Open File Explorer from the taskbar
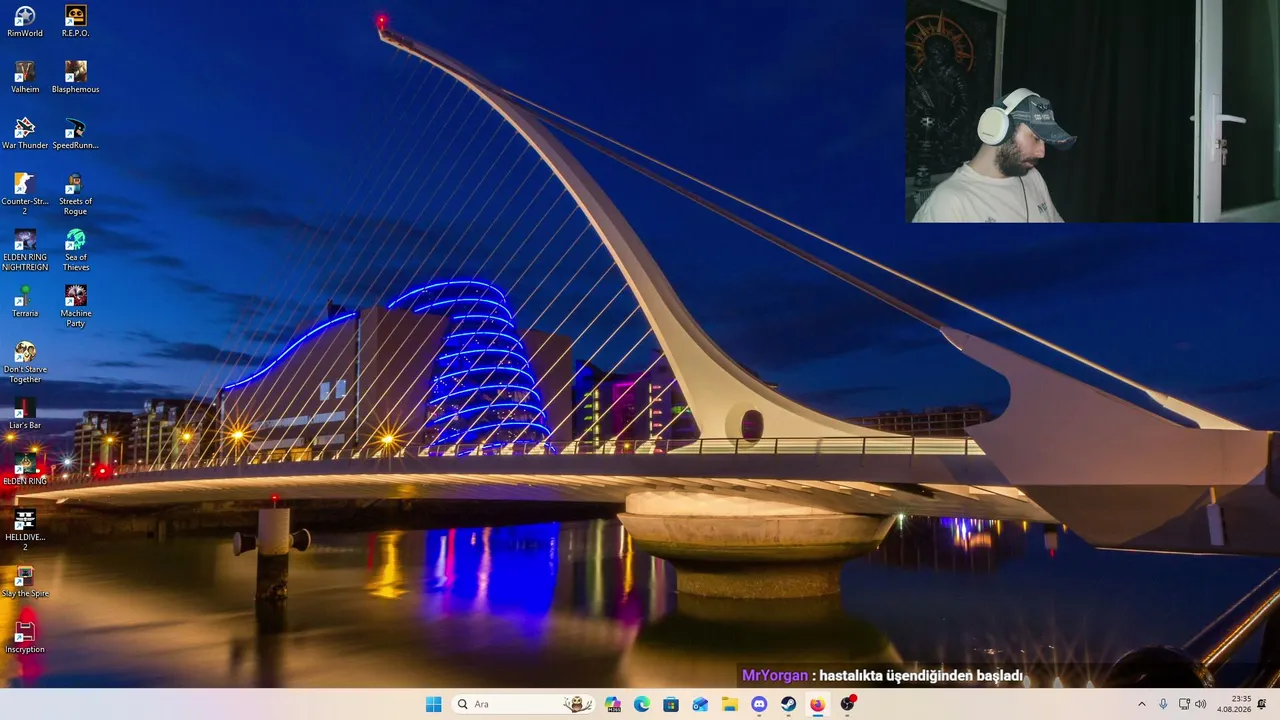The width and height of the screenshot is (1280, 720). pos(730,704)
